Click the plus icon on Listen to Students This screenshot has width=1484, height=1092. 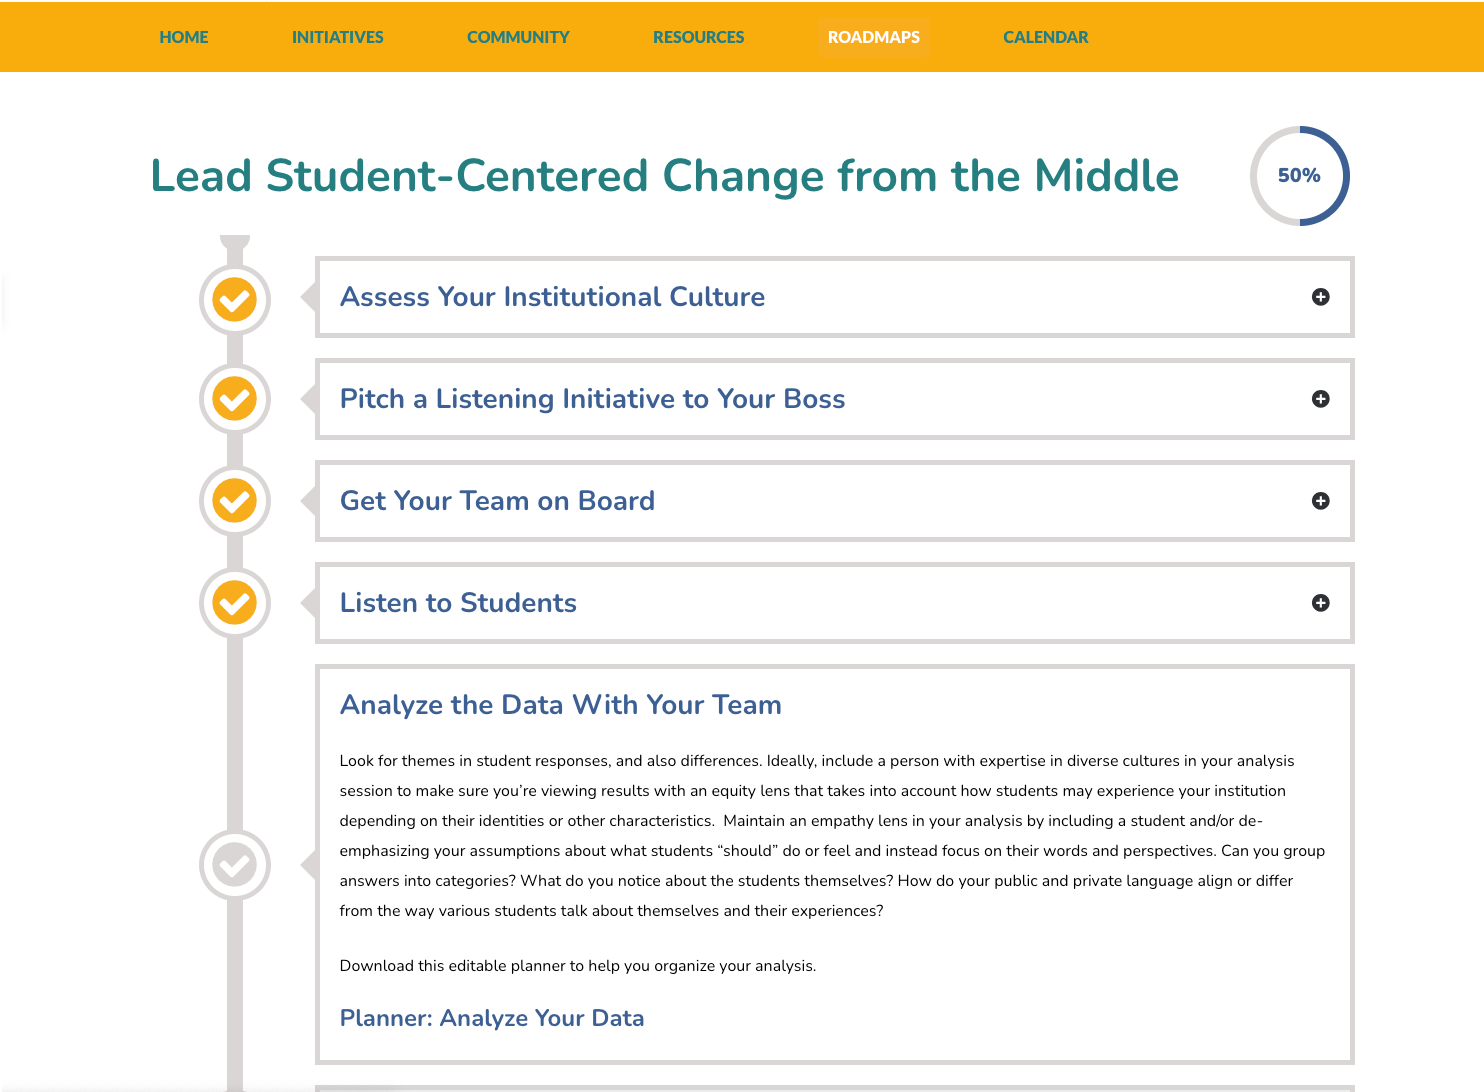1321,603
